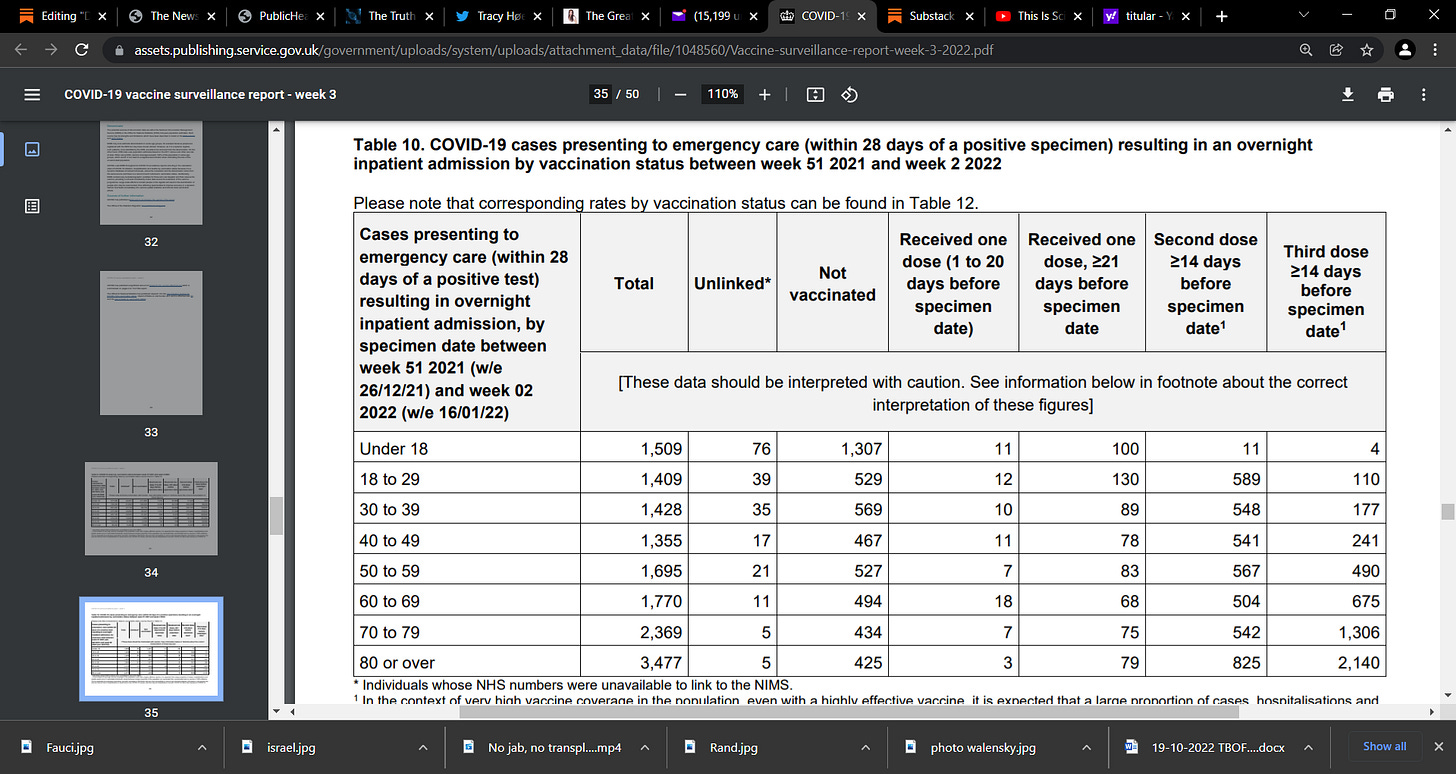Close the 'The Truth' tab
This screenshot has width=1456, height=774.
coord(428,16)
